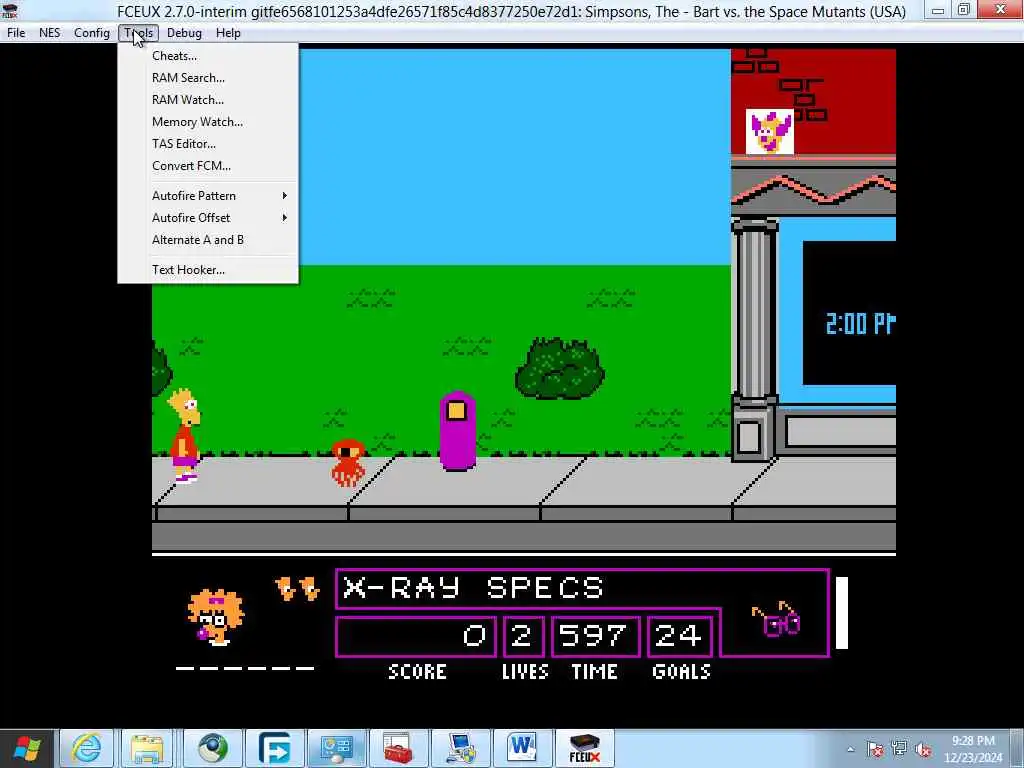Launch Internet Explorer from taskbar
Image resolution: width=1024 pixels, height=768 pixels.
(x=87, y=749)
